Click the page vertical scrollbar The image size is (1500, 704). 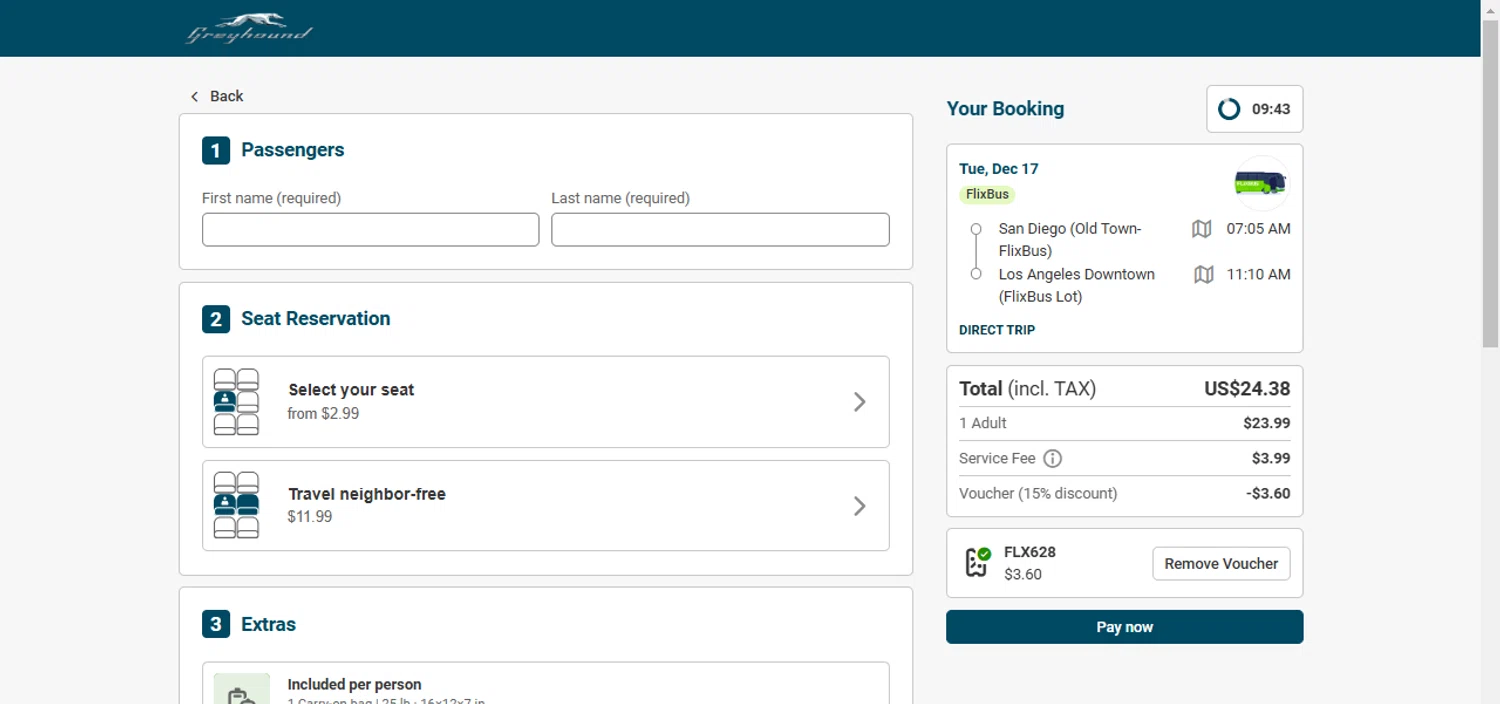click(x=1490, y=200)
